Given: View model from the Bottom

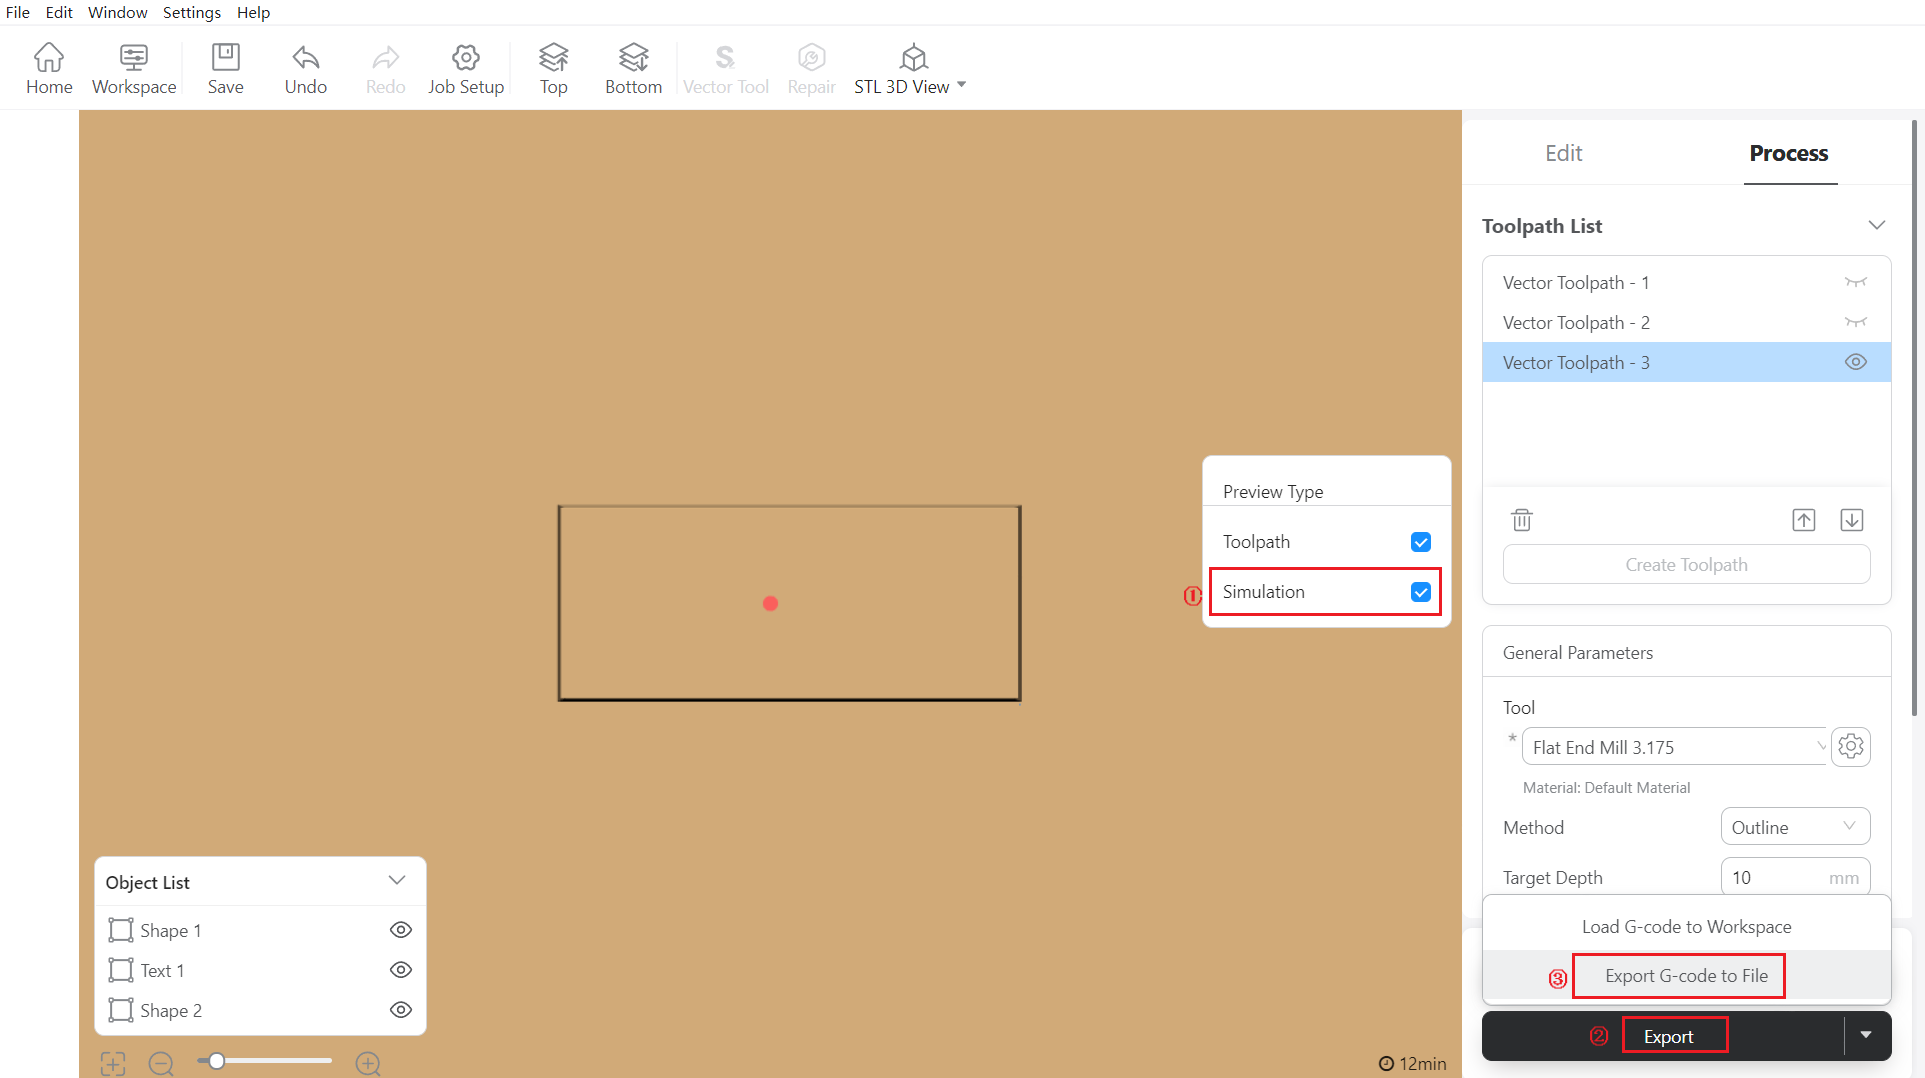Looking at the screenshot, I should click(x=632, y=67).
